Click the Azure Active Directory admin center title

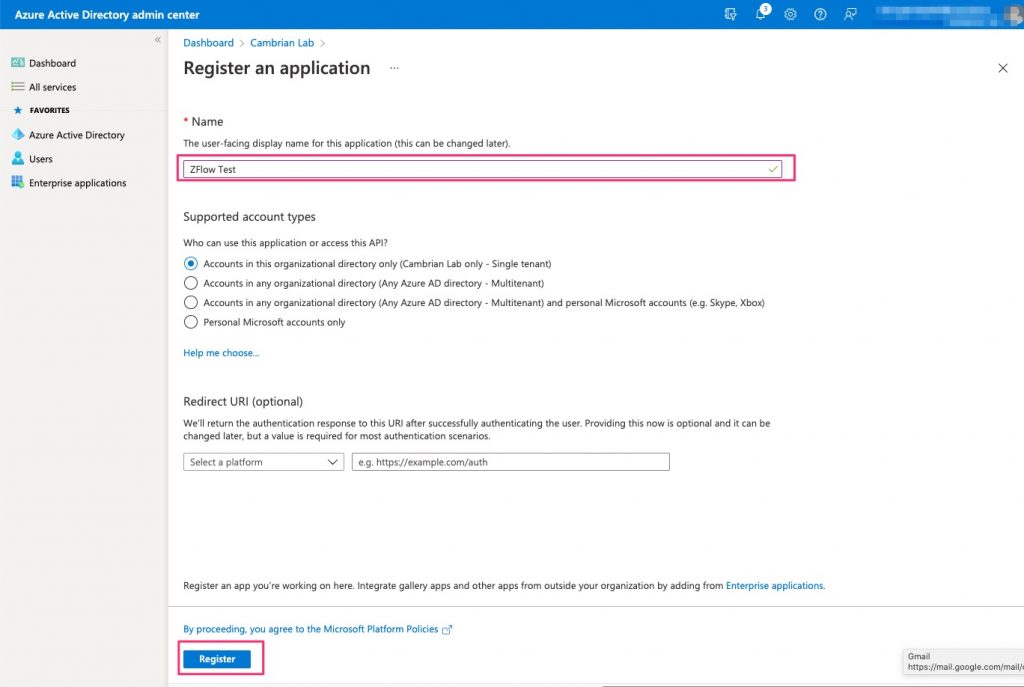107,14
